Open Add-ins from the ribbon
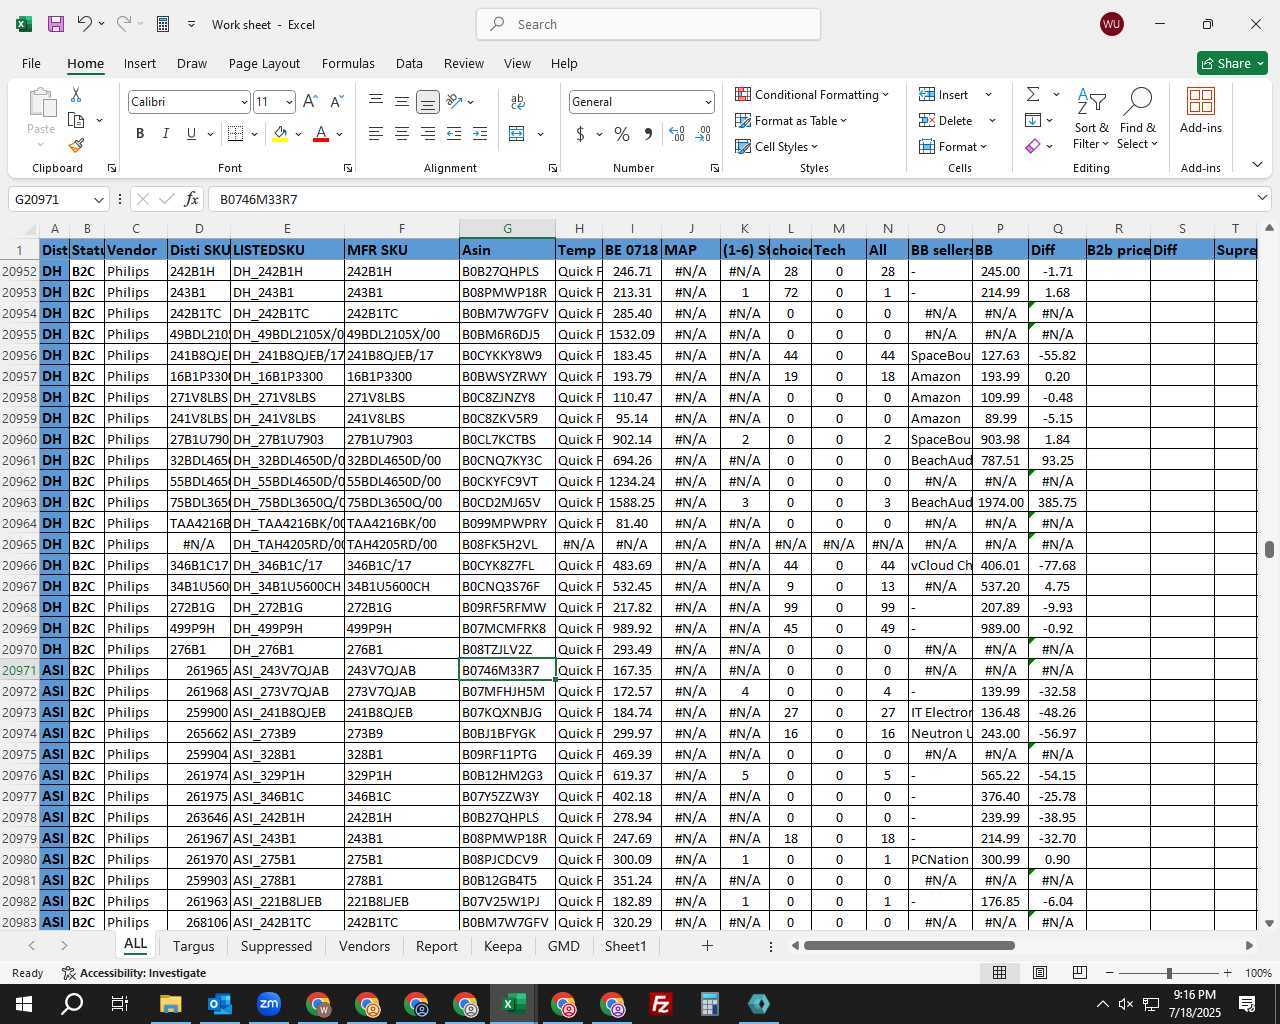This screenshot has width=1280, height=1024. click(1201, 111)
